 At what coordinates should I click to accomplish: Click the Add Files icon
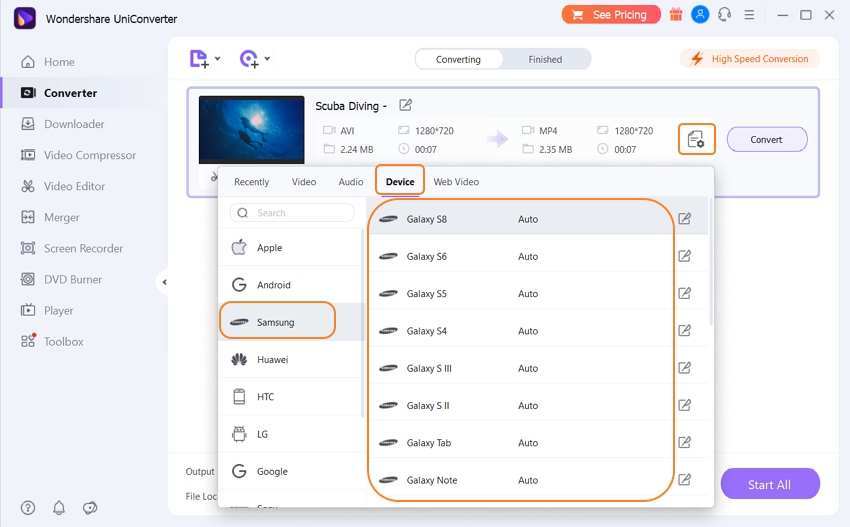(x=199, y=59)
